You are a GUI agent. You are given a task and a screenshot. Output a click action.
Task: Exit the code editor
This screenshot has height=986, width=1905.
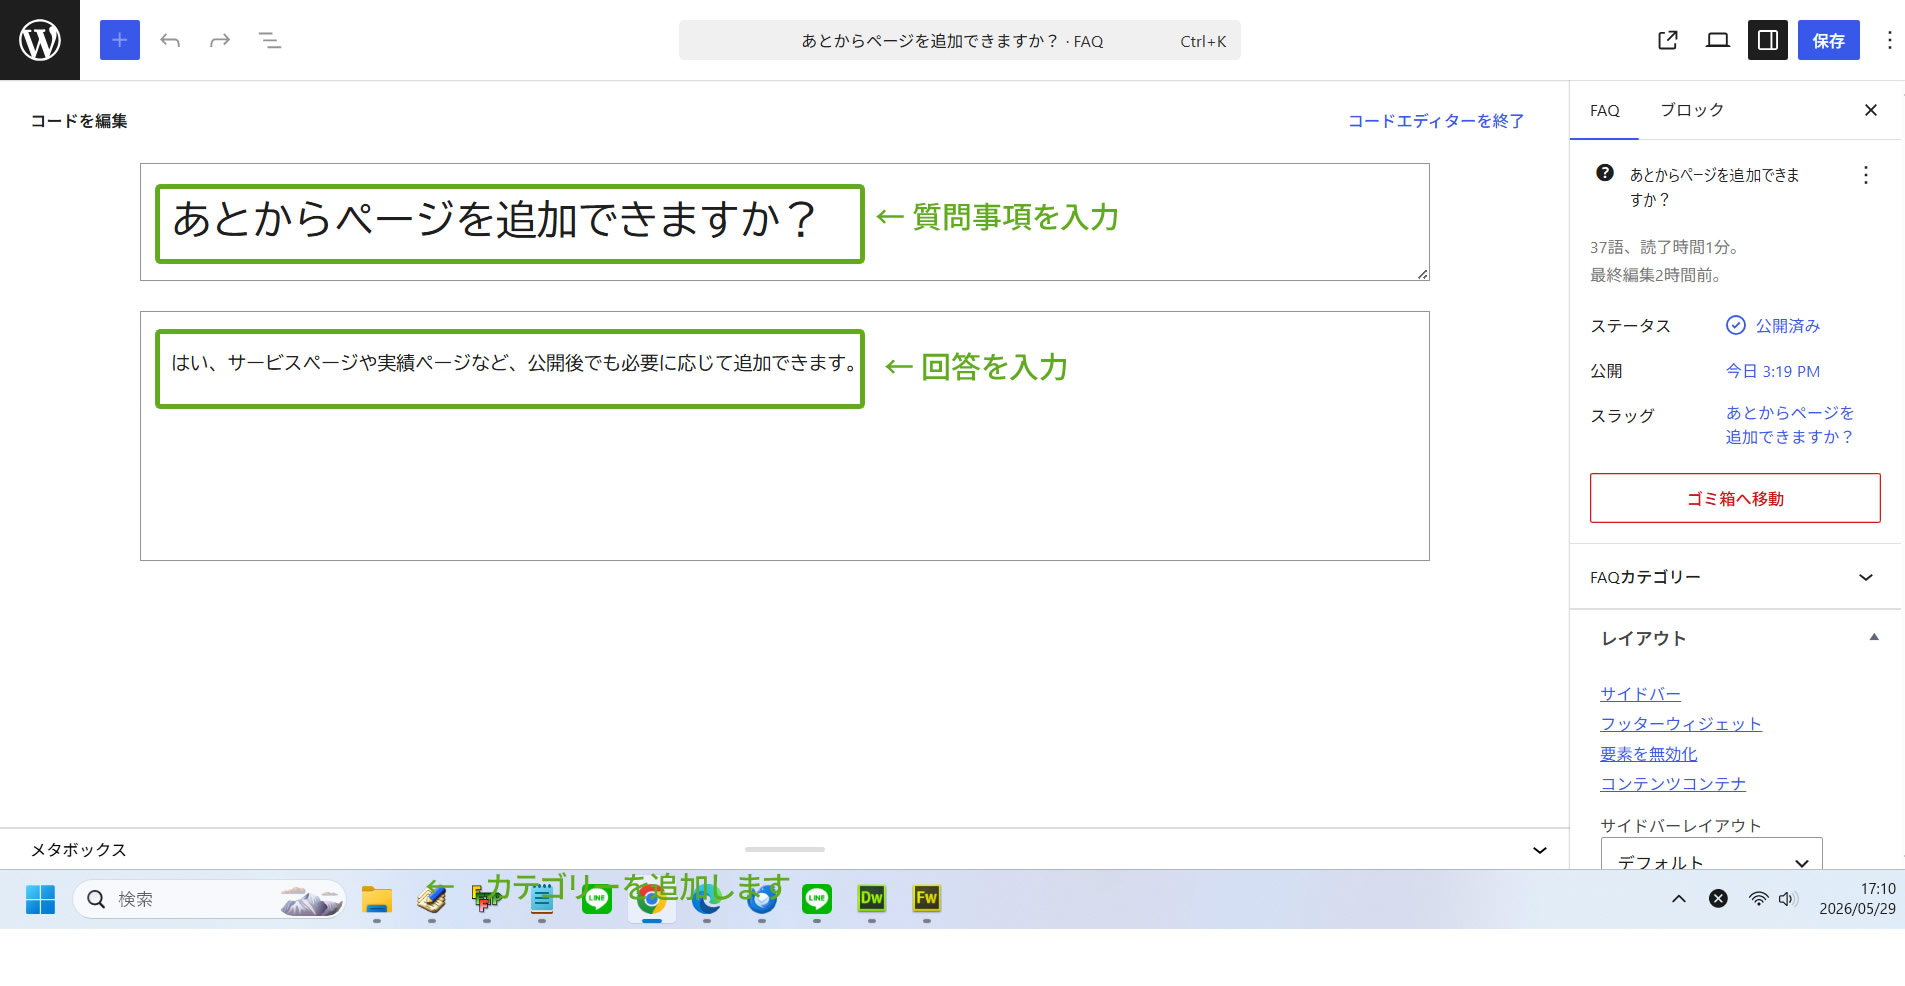pos(1436,121)
